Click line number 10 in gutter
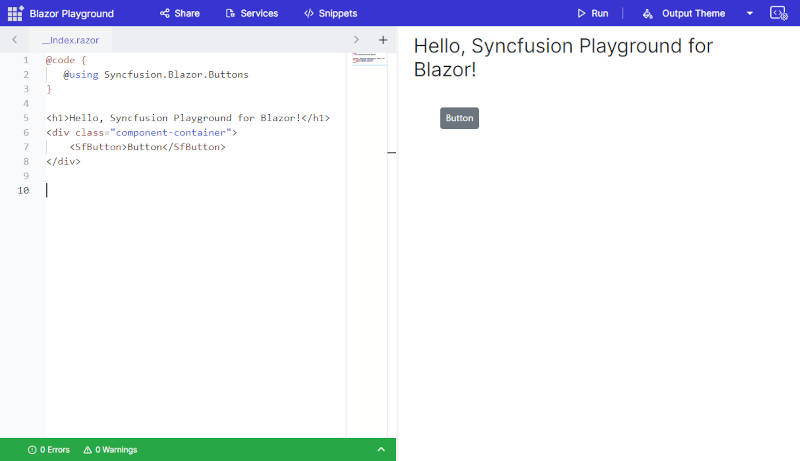 click(x=23, y=190)
